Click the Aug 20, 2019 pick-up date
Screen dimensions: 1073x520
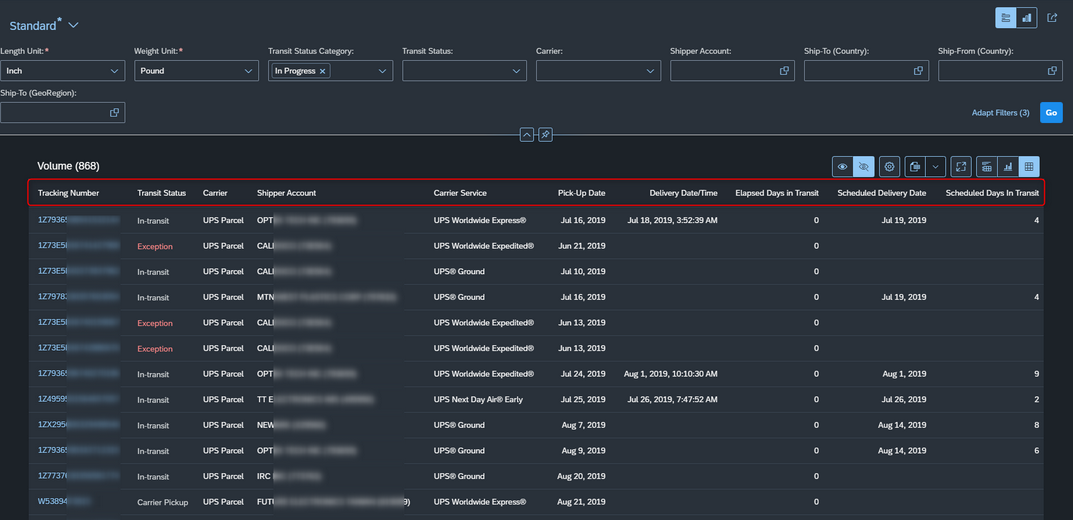click(581, 476)
